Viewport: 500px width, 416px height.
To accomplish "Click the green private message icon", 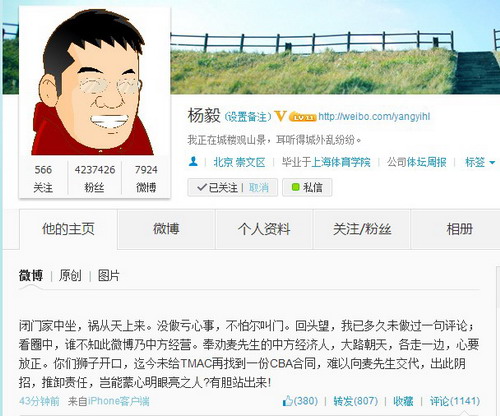I will coord(295,187).
